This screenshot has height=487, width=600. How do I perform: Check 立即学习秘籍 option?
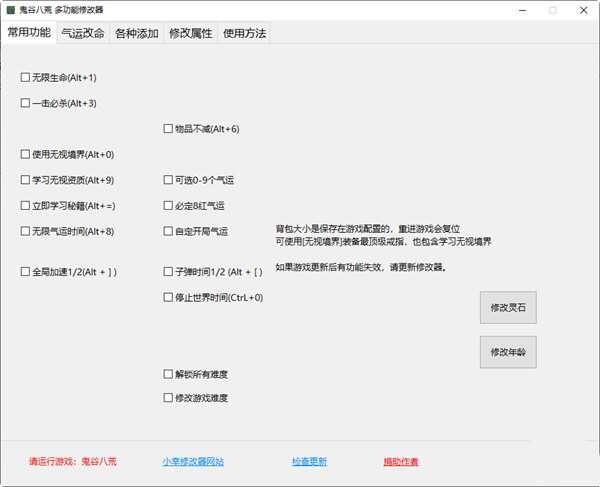[26, 205]
